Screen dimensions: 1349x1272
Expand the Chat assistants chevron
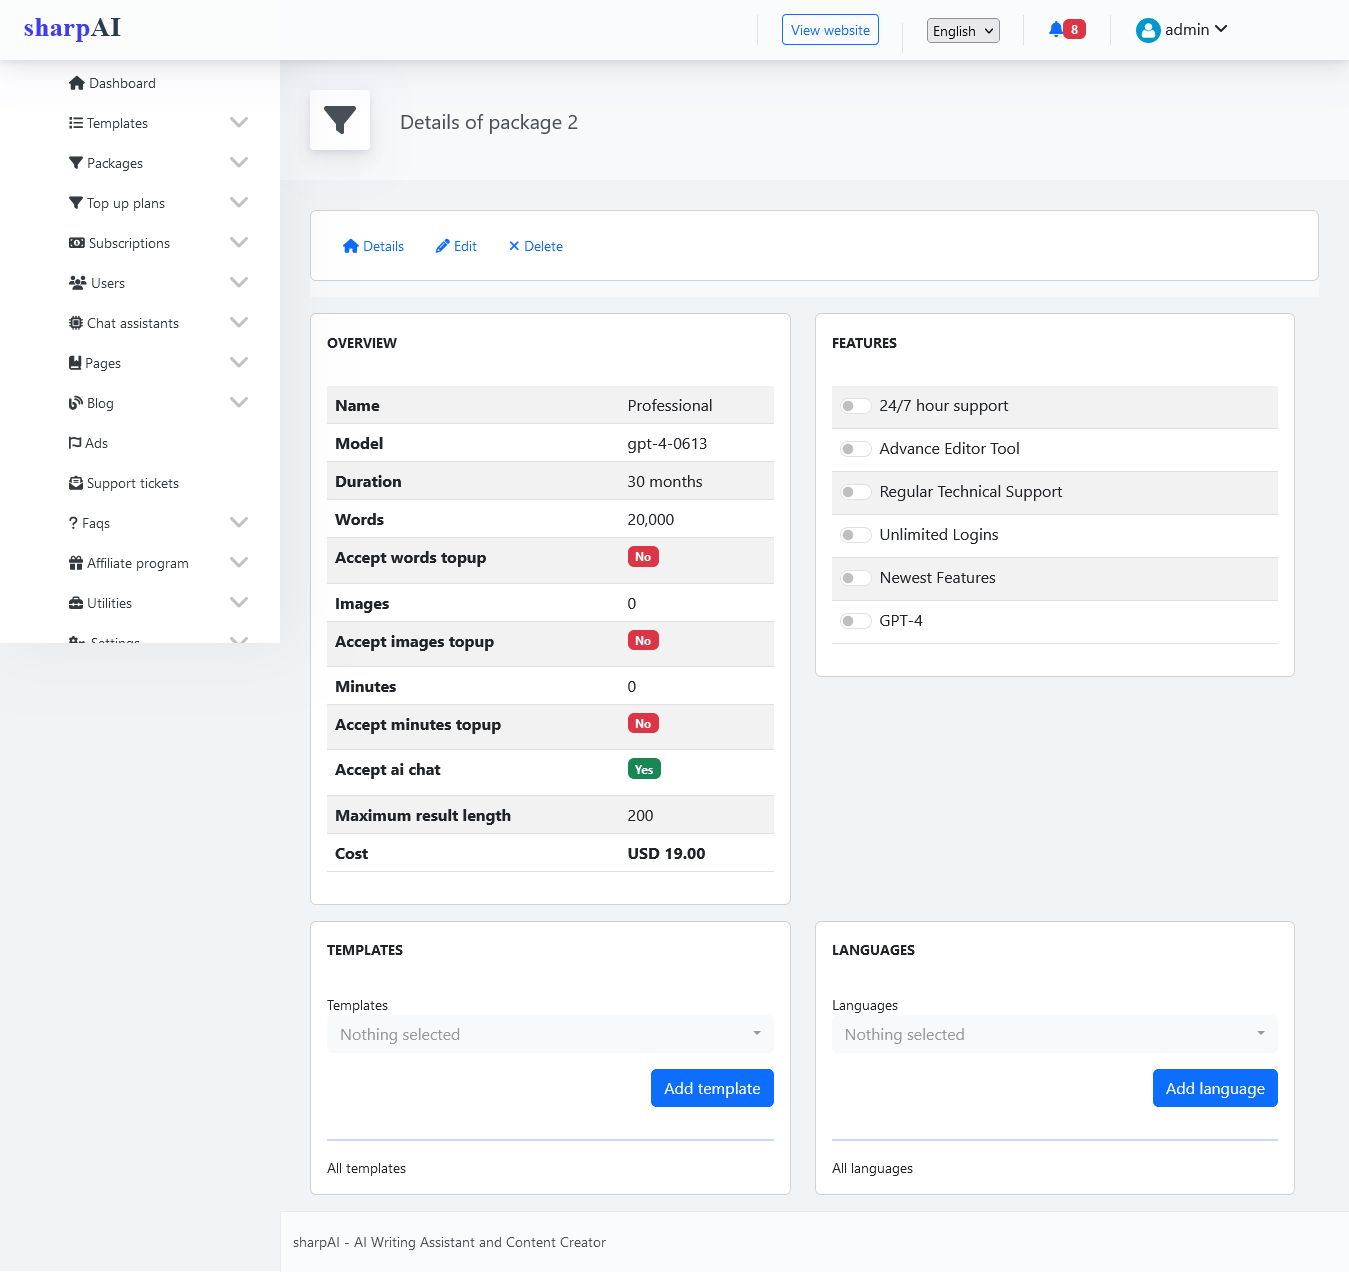coord(239,322)
